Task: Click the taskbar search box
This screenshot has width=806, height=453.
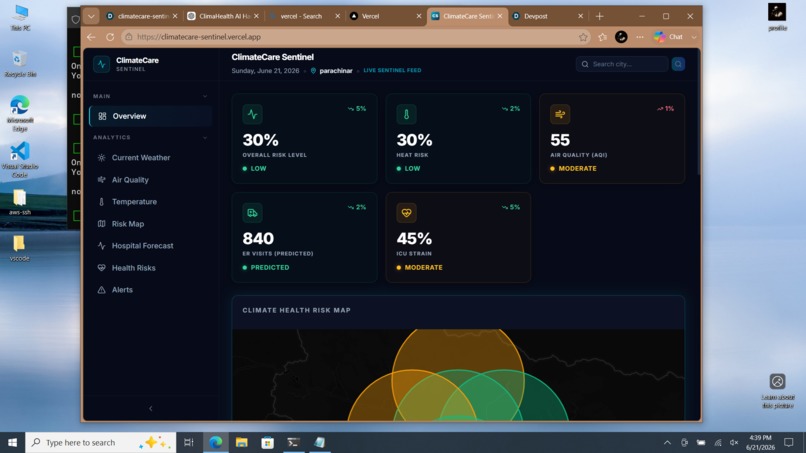Action: 100,443
